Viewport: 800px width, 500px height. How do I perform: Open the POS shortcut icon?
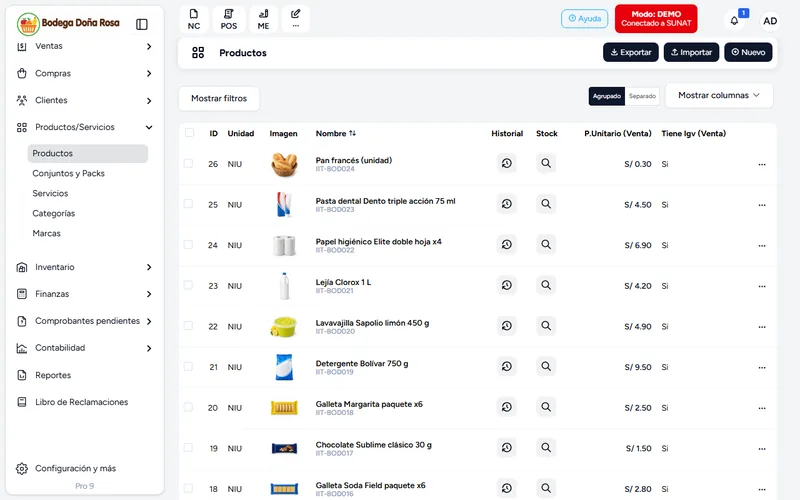point(229,19)
